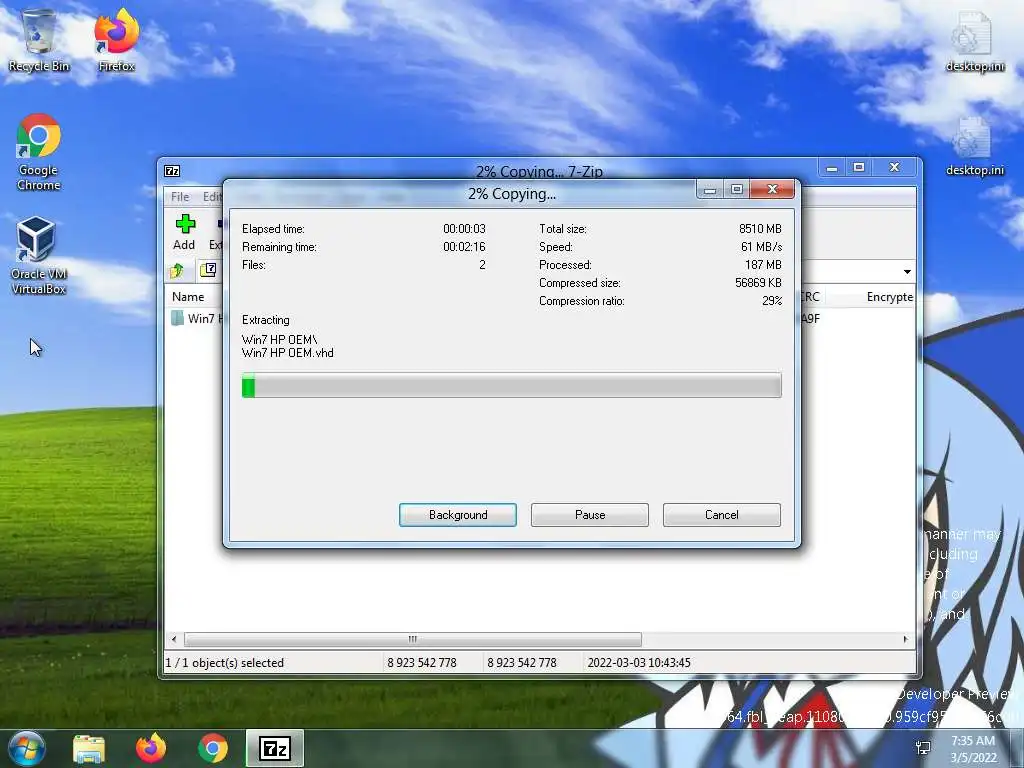
Task: Open Windows Explorer from the taskbar
Action: (x=89, y=749)
